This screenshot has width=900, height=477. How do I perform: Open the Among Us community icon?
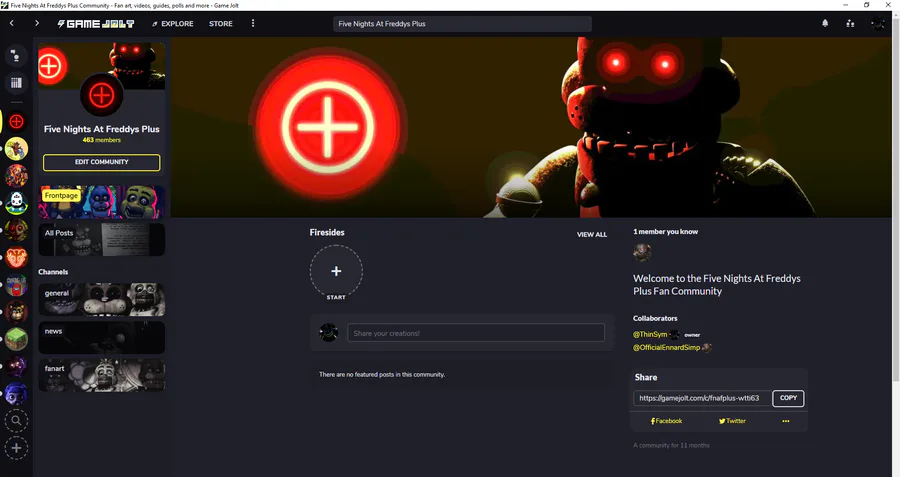pyautogui.click(x=16, y=285)
